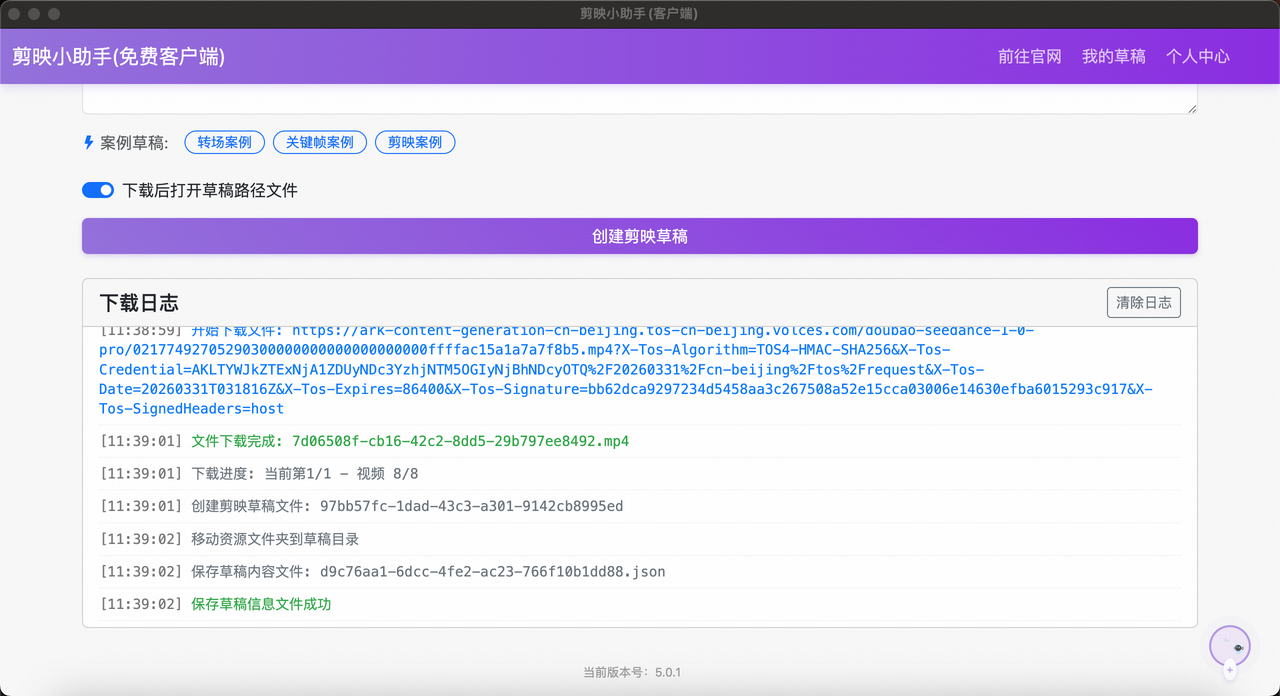Grab the textarea resize handle corner
The width and height of the screenshot is (1280, 696).
1191,108
